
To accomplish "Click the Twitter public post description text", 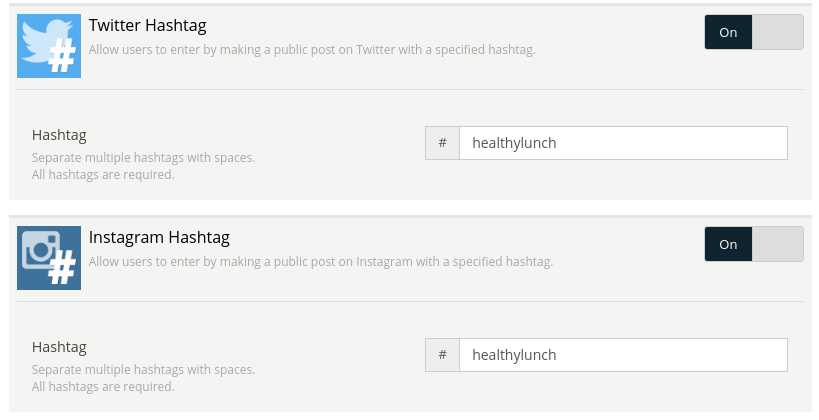I will pos(312,50).
